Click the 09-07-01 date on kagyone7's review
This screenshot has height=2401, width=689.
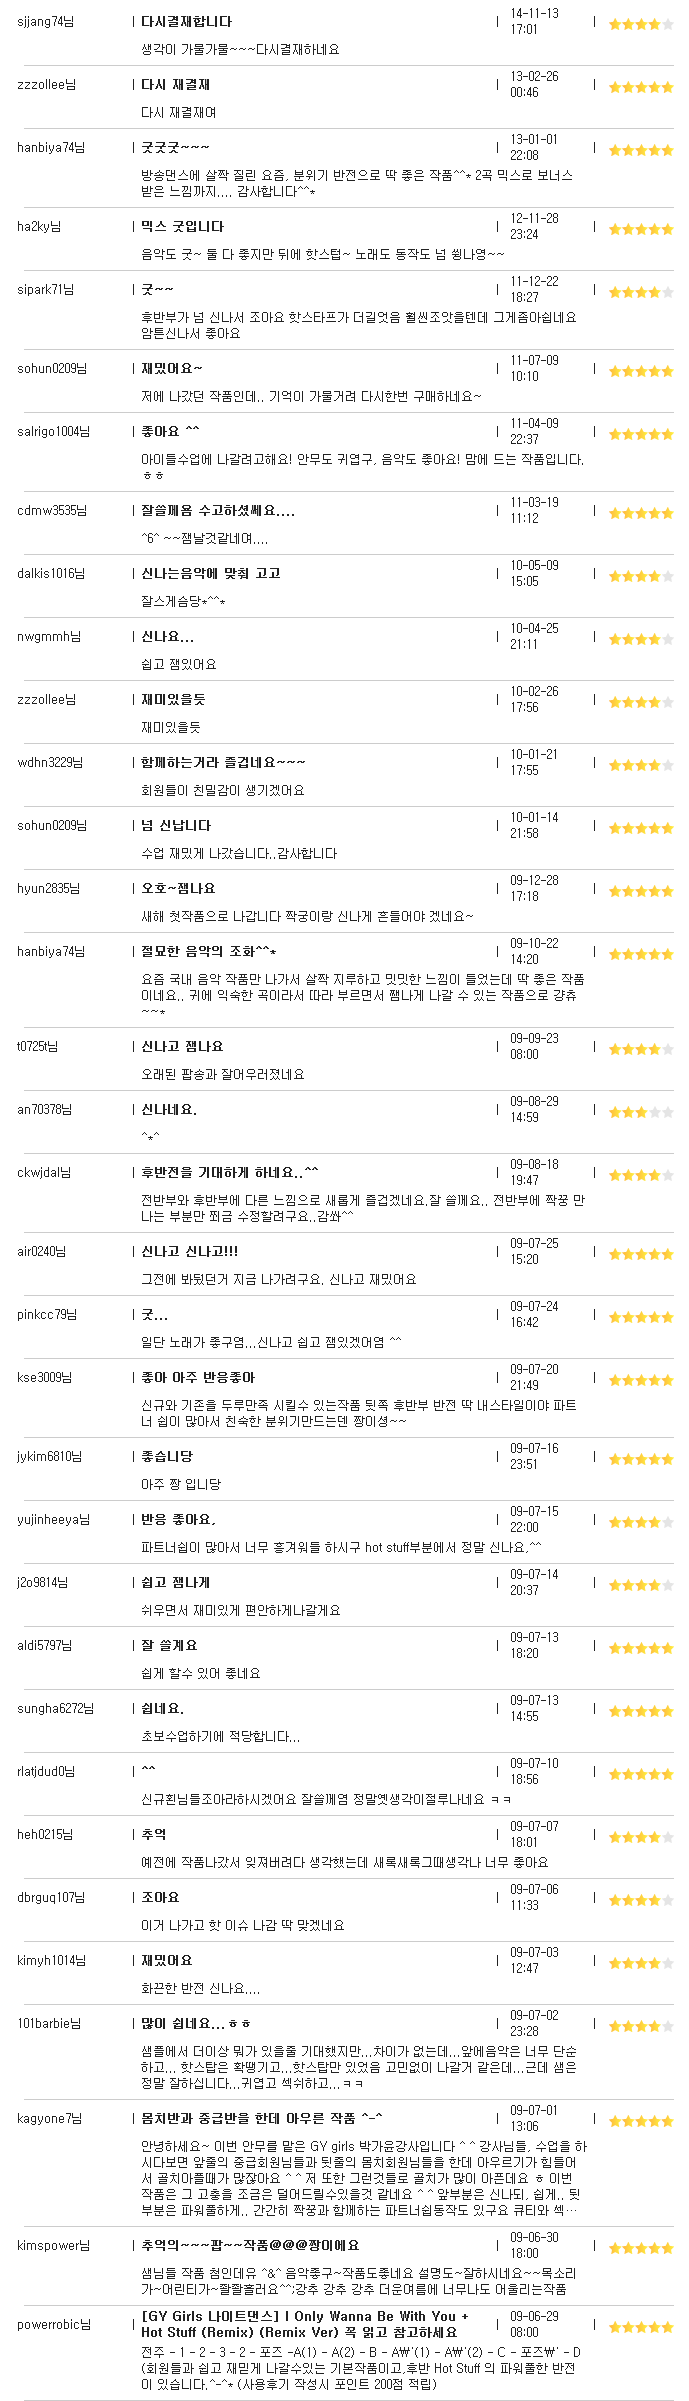point(534,2111)
